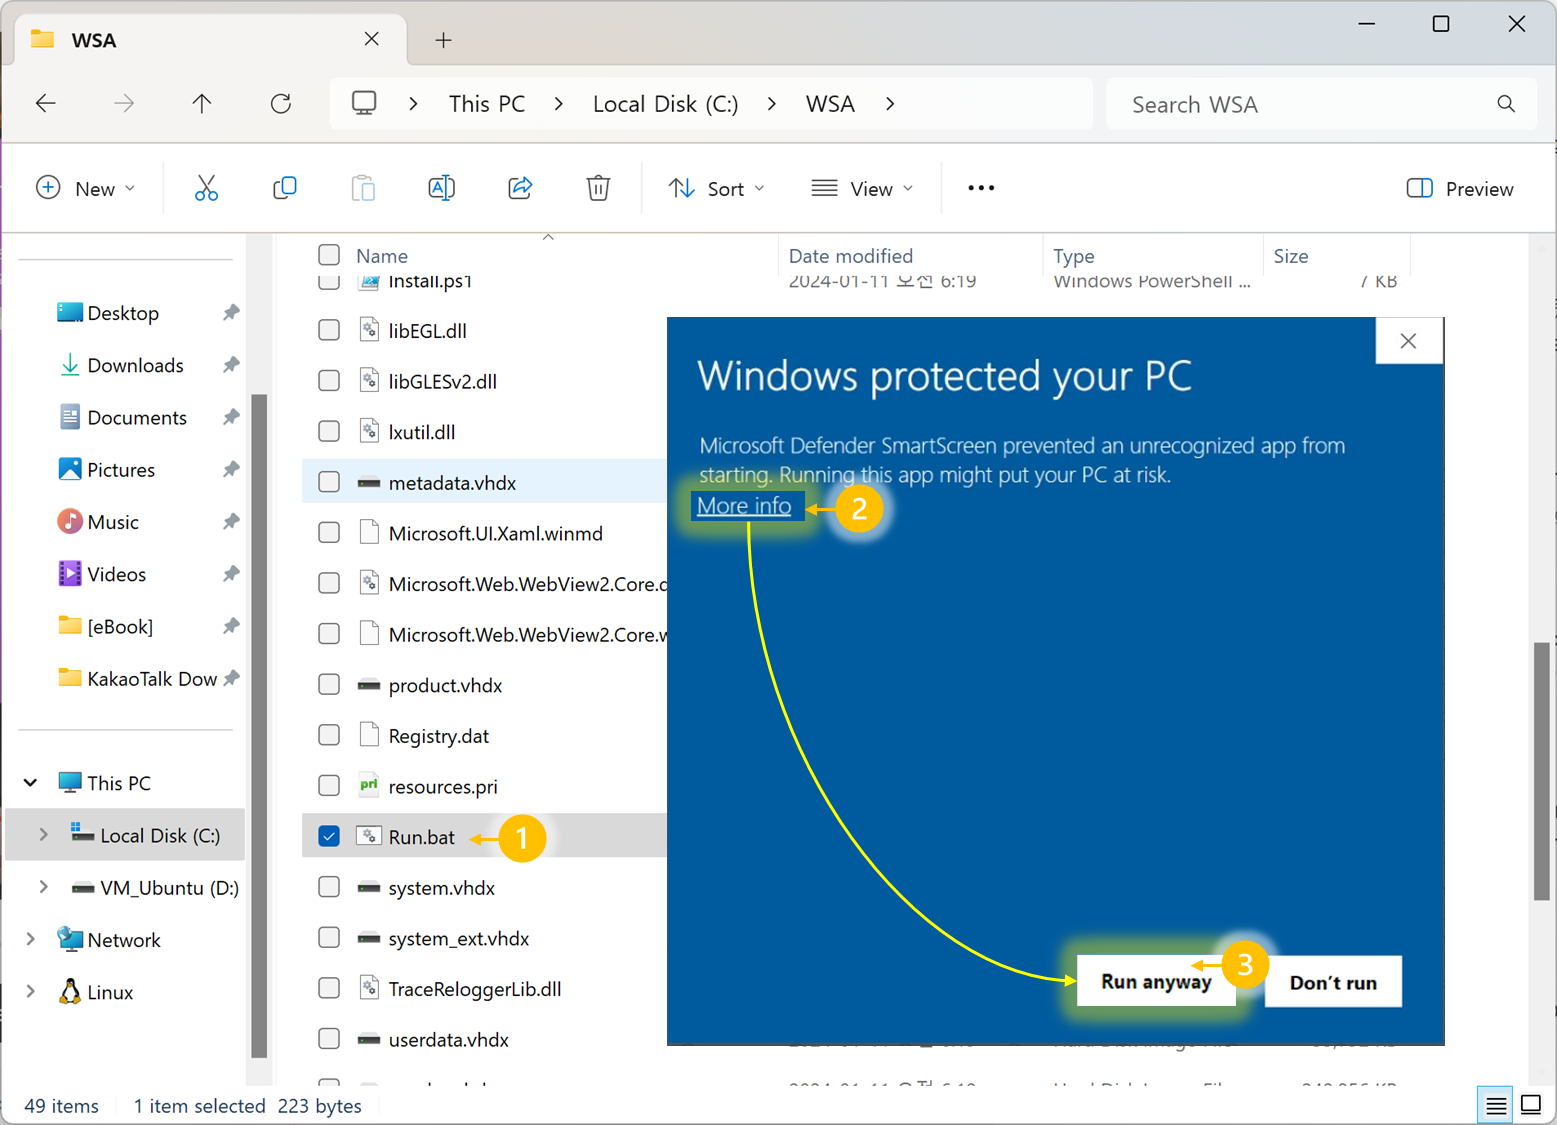Check the libEGL.dll checkbox

[329, 330]
